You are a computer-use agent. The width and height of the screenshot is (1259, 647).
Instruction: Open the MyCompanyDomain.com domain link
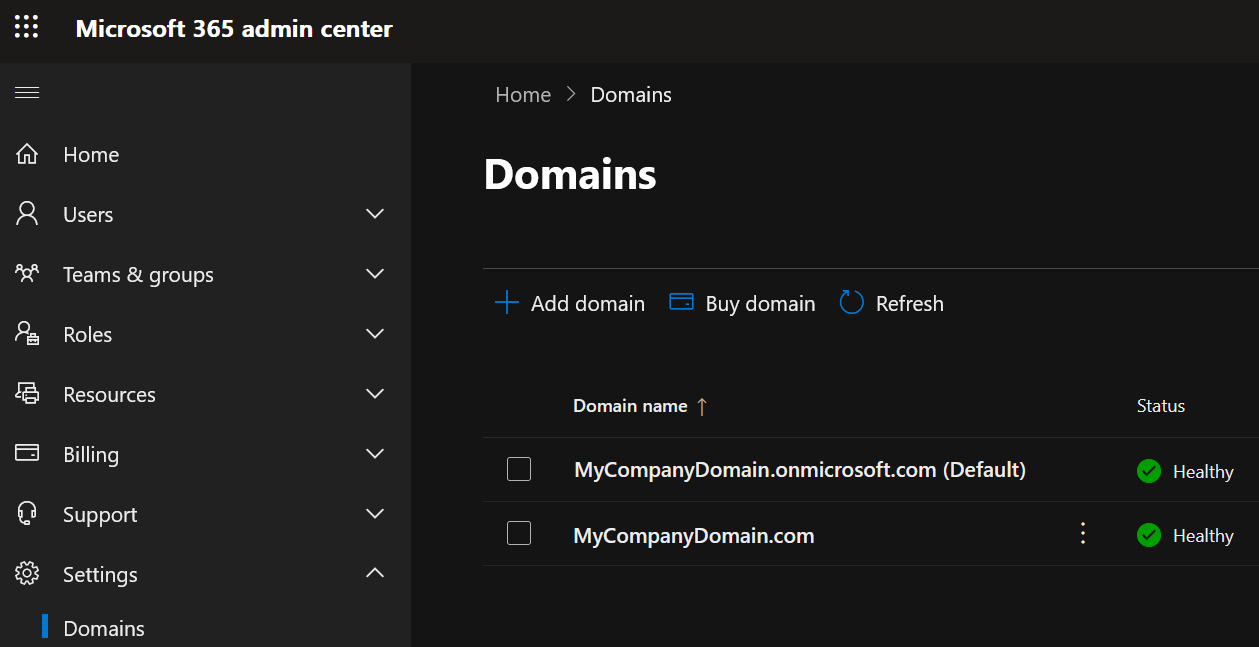click(x=694, y=536)
